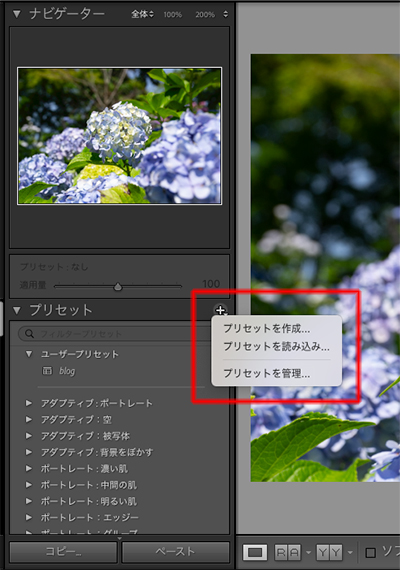Expand ポートレート : エッジー preset group
400x570 pixels.
tap(29, 517)
